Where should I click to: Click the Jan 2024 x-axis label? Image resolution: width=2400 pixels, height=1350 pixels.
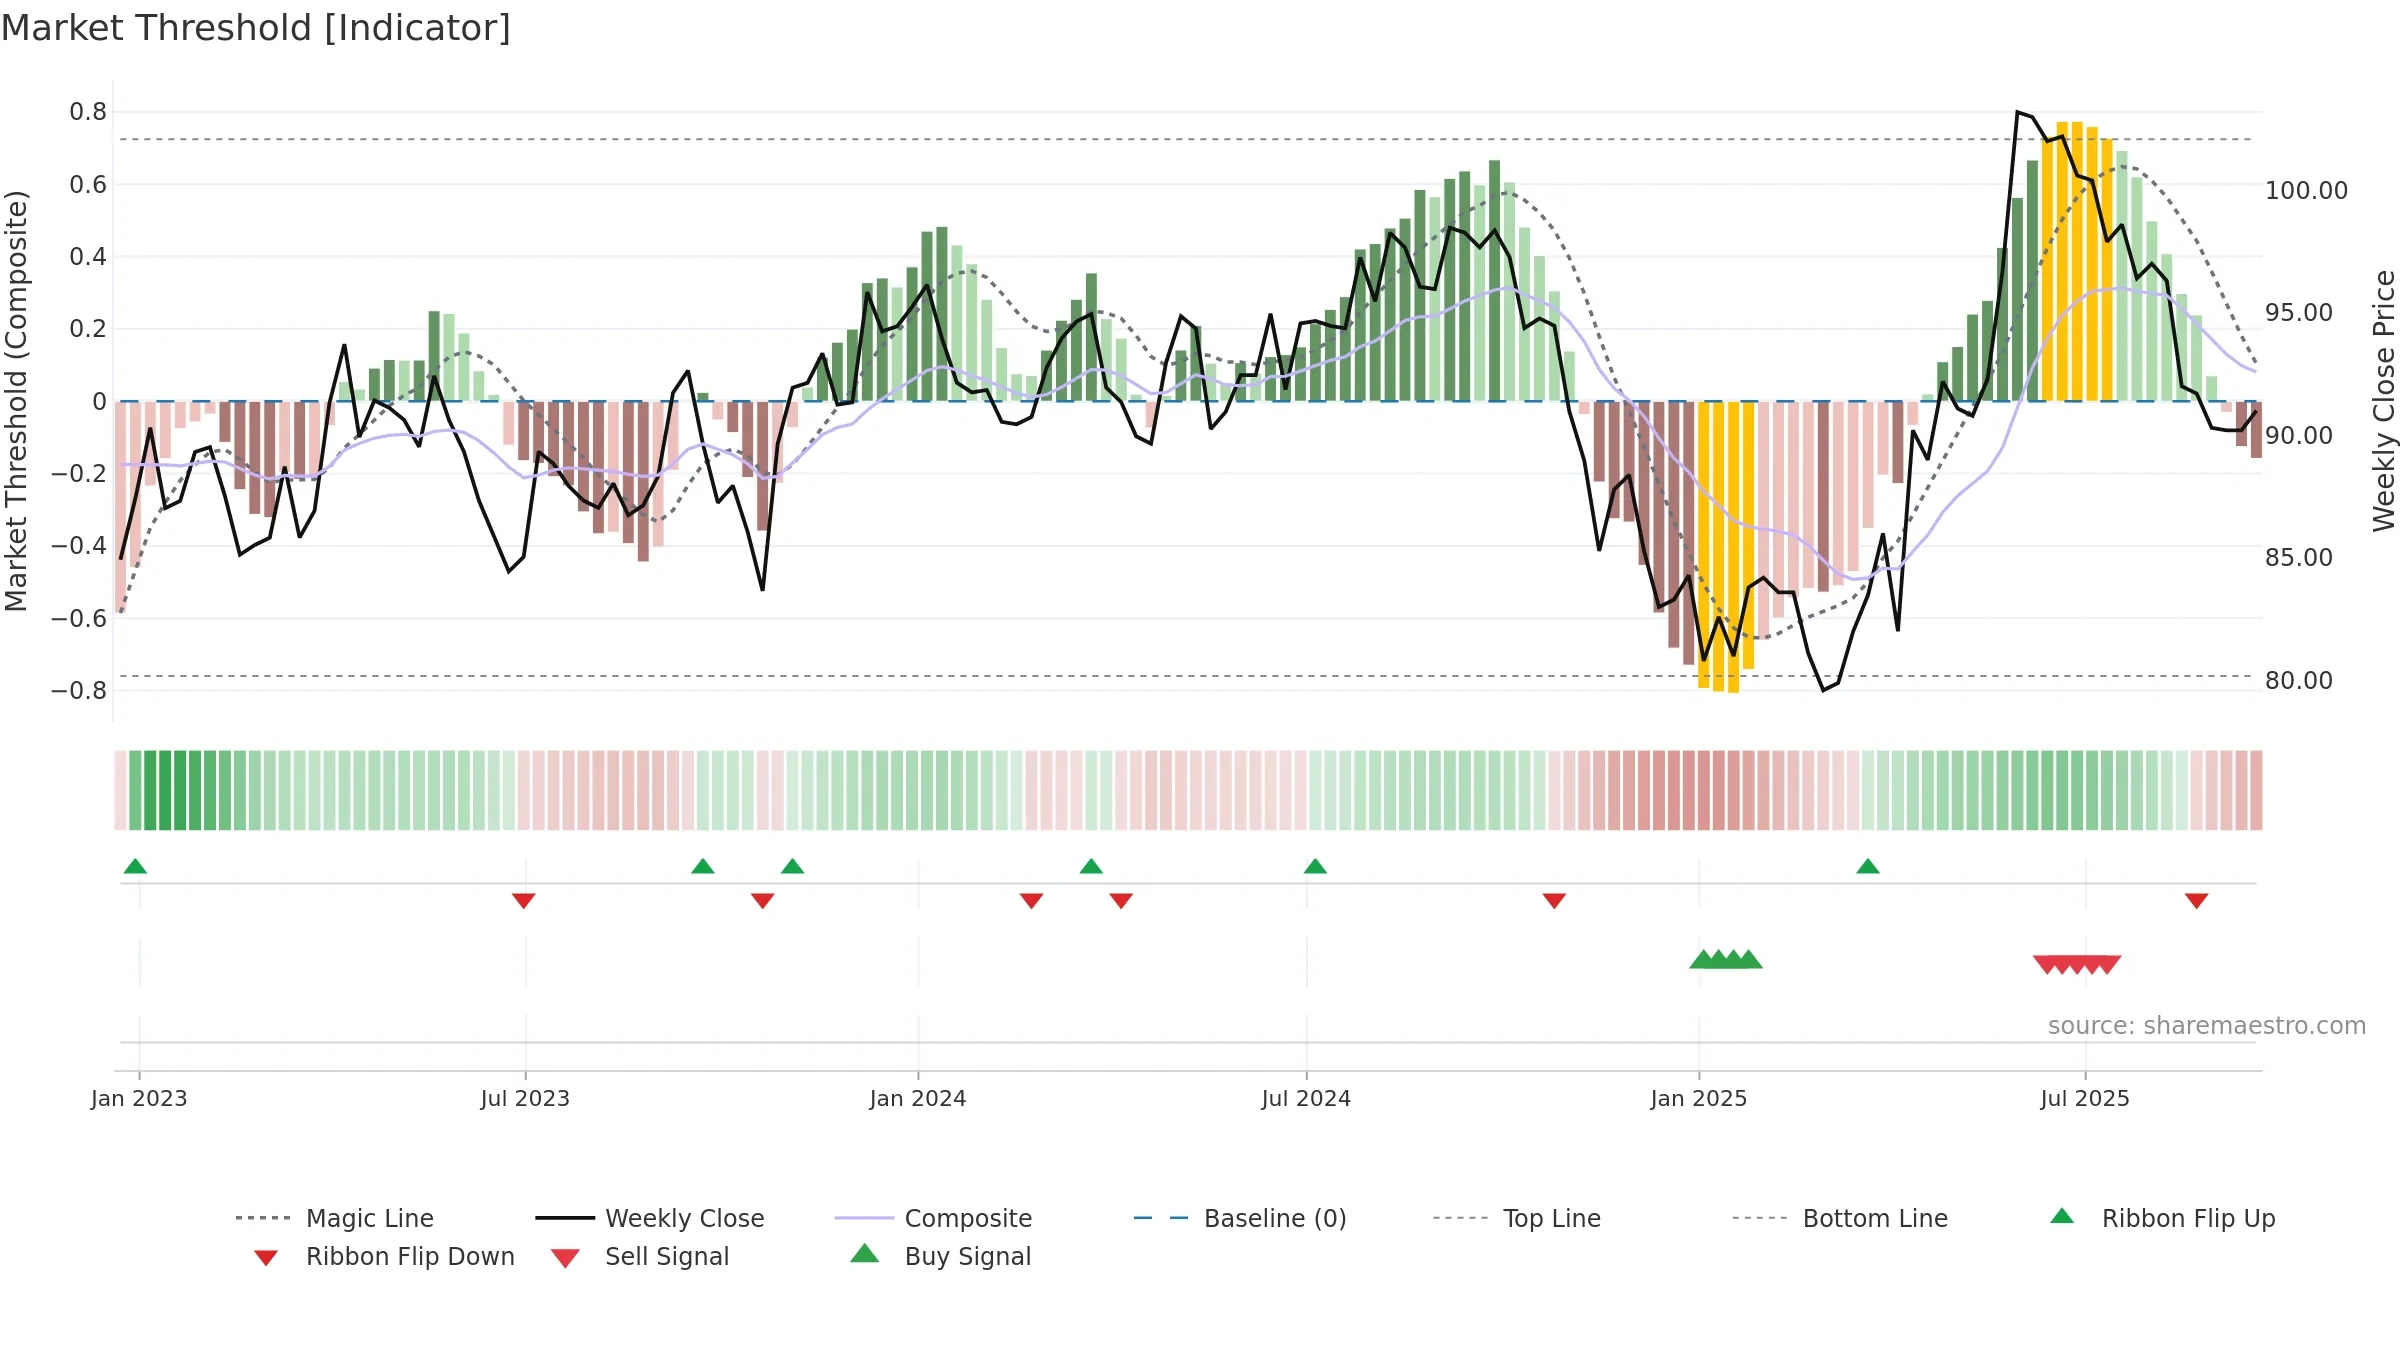(x=918, y=1099)
